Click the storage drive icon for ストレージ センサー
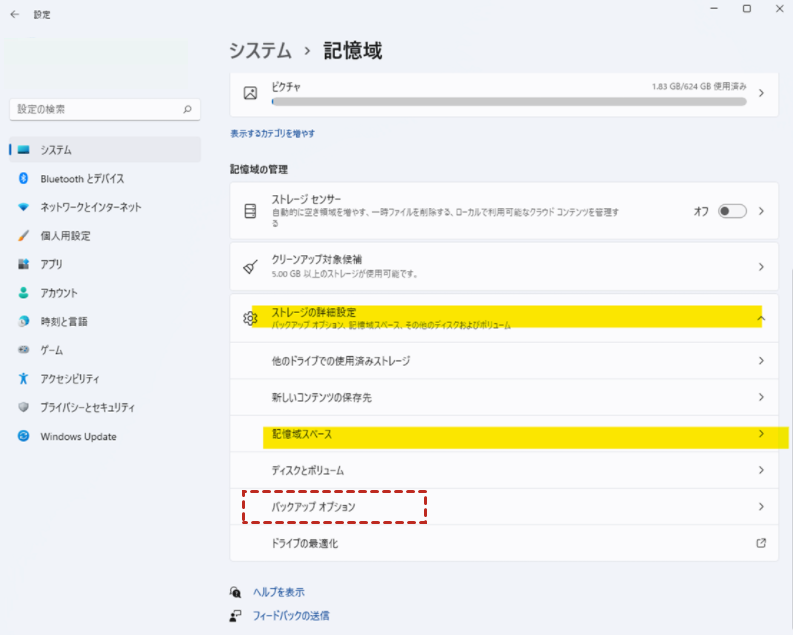The height and width of the screenshot is (635, 793). [x=250, y=211]
